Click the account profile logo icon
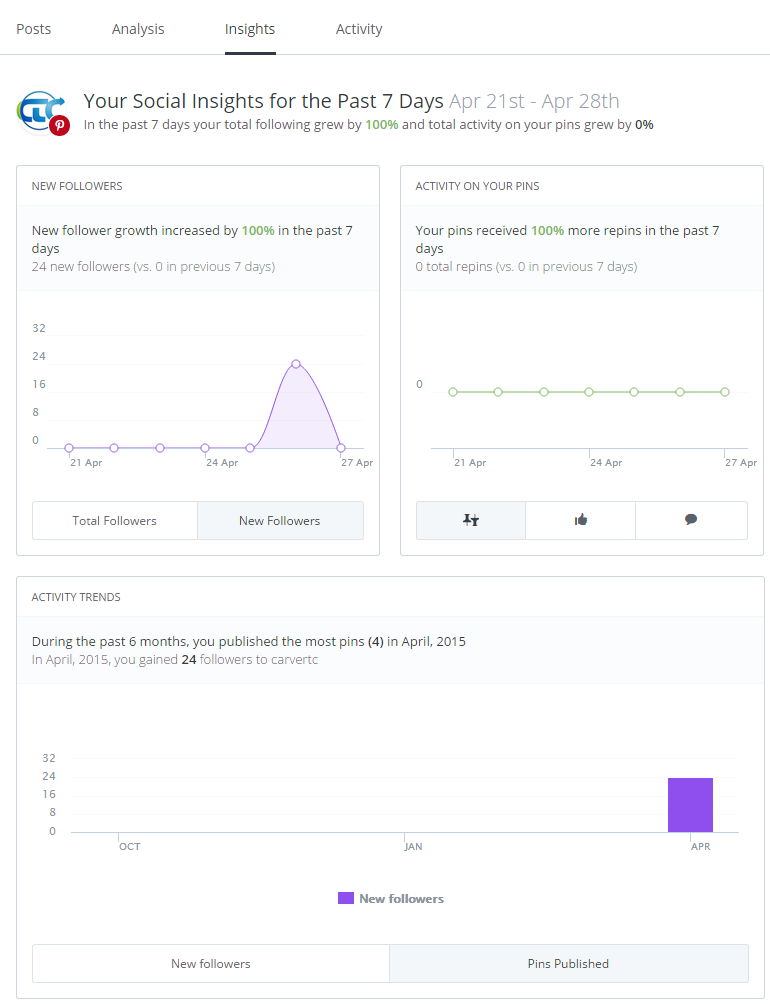Image resolution: width=770 pixels, height=1004 pixels. 38,107
